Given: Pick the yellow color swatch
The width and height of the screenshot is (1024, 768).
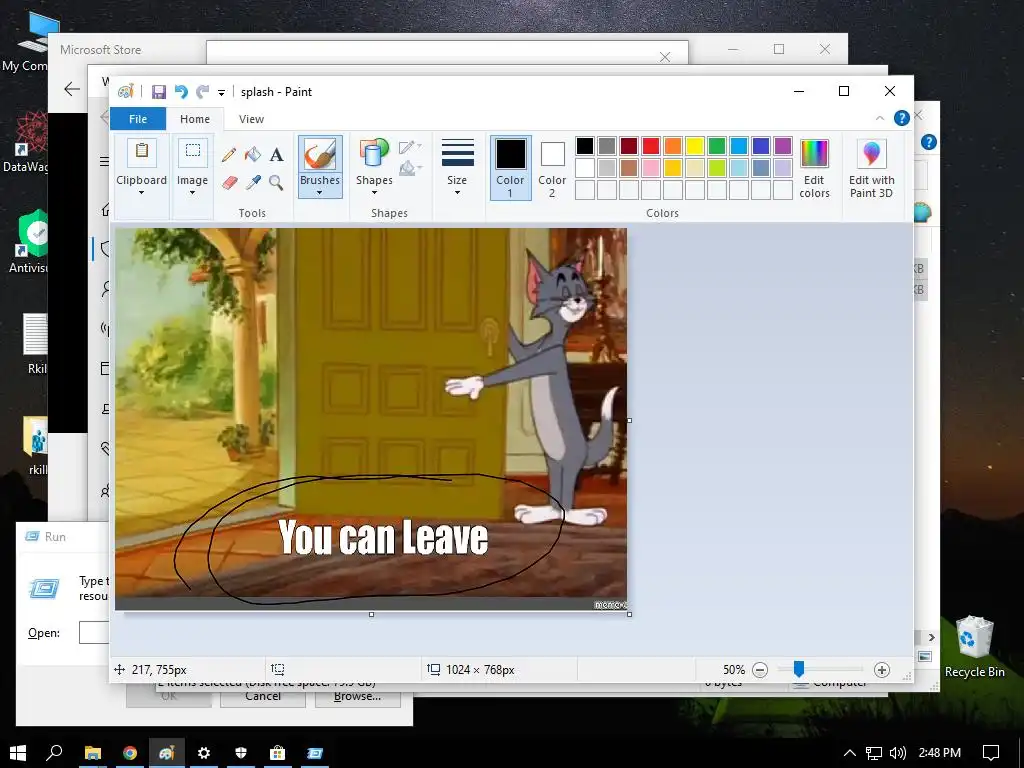Looking at the screenshot, I should 695,146.
